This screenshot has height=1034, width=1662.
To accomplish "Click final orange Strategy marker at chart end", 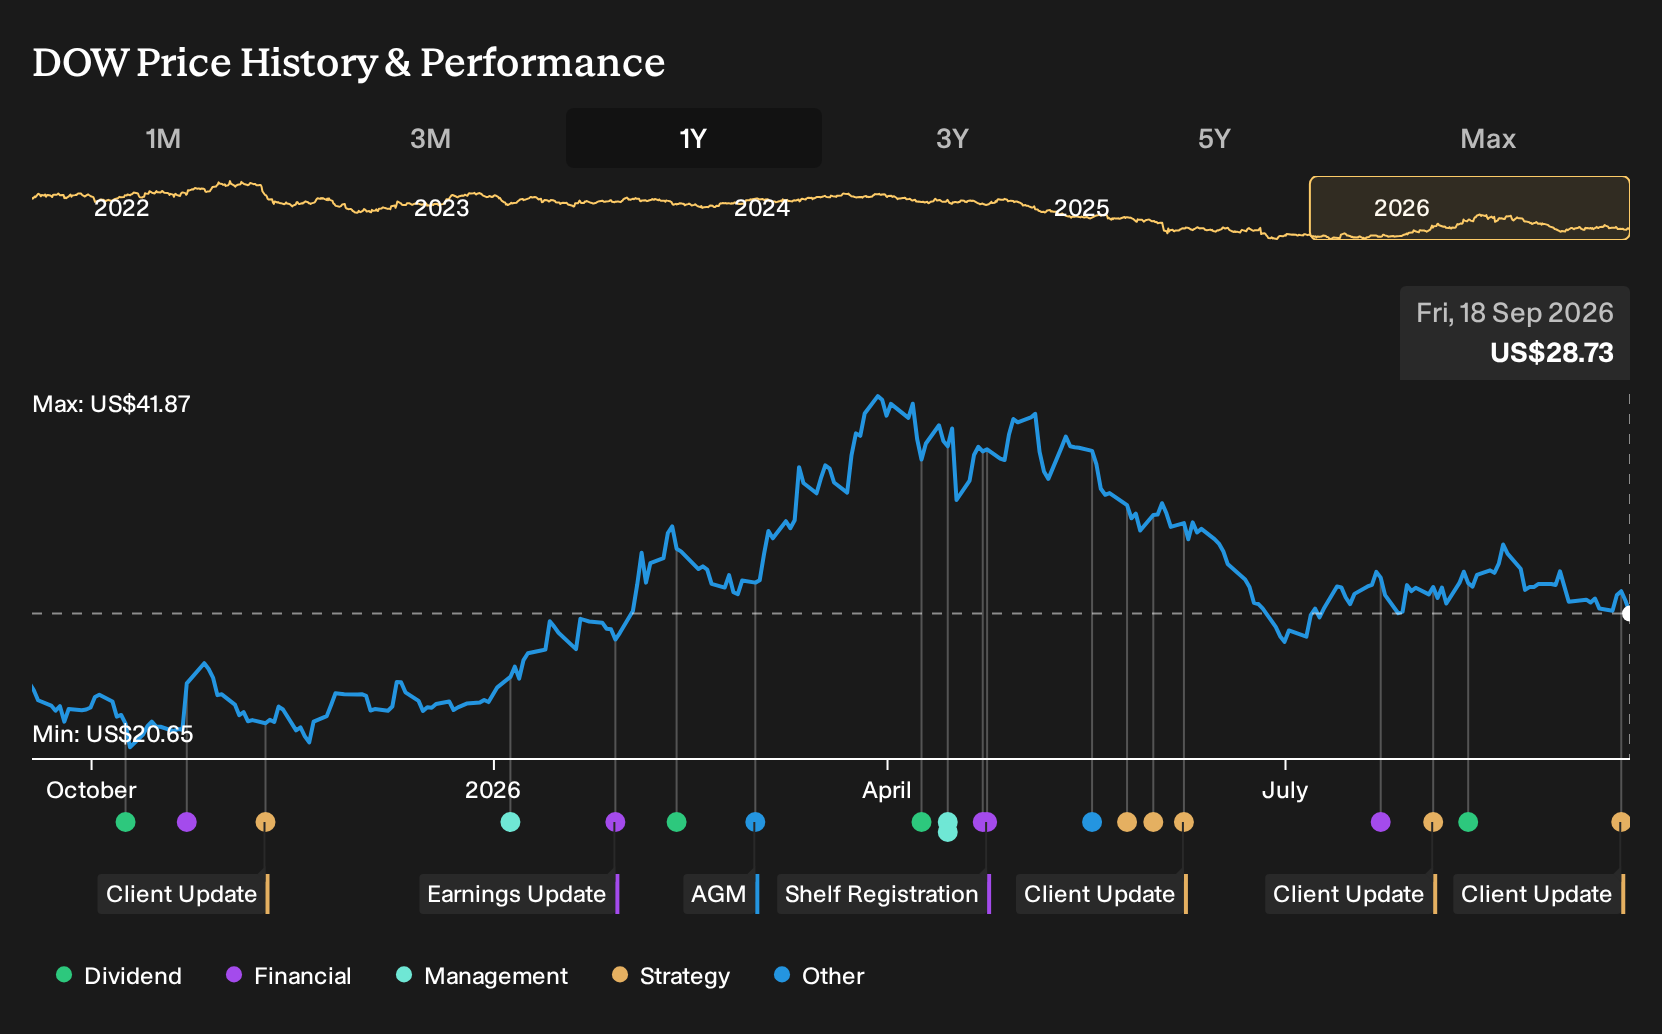I will click(x=1621, y=822).
